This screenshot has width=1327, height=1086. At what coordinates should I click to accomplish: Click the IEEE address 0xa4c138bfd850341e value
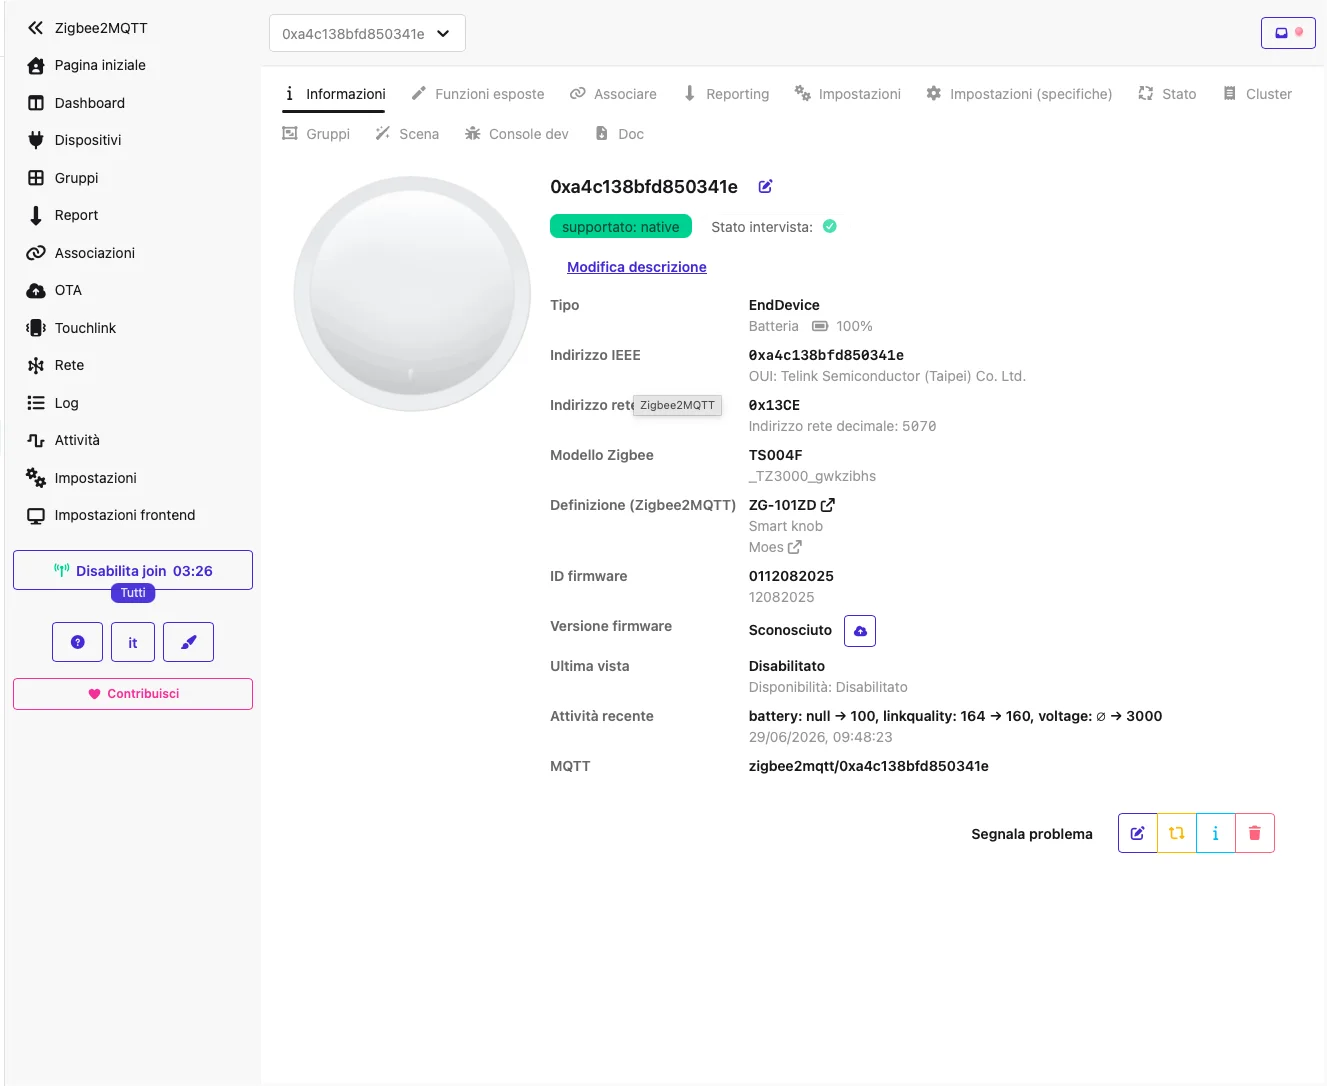tap(826, 355)
